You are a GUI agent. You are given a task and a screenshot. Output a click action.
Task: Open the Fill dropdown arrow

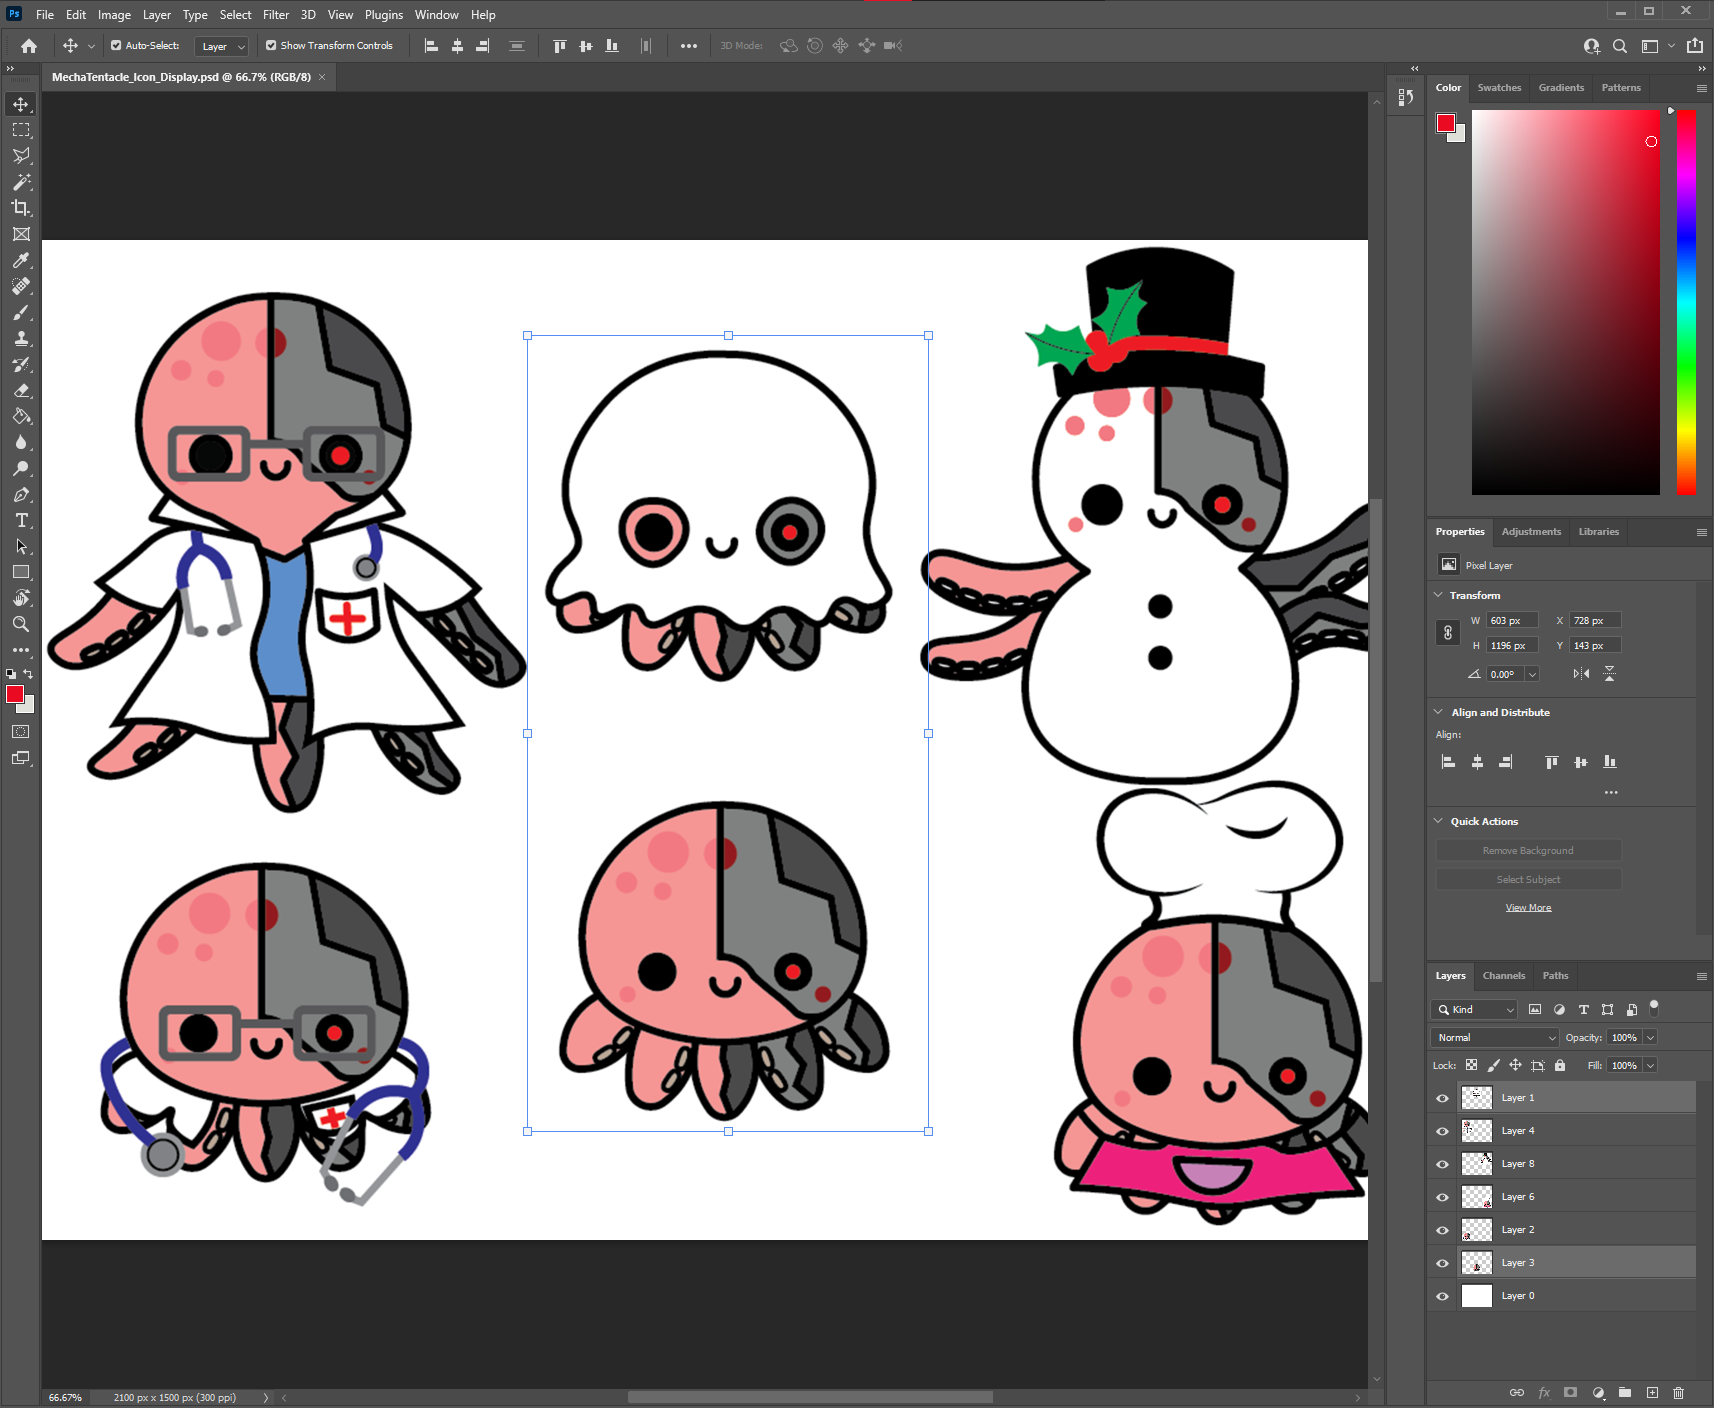point(1650,1066)
